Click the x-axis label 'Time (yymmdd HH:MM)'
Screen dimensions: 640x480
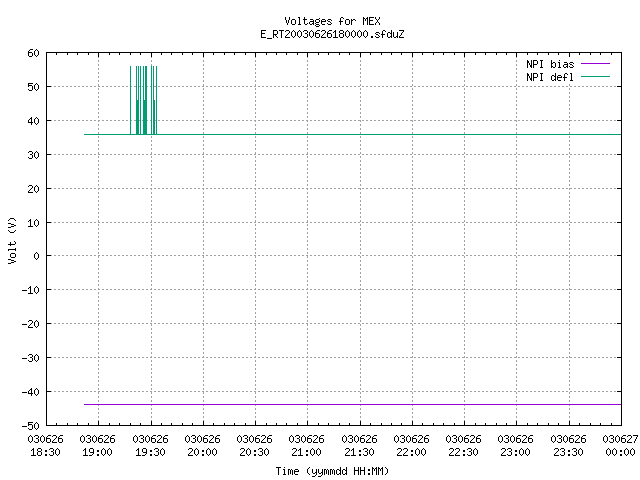(x=332, y=471)
